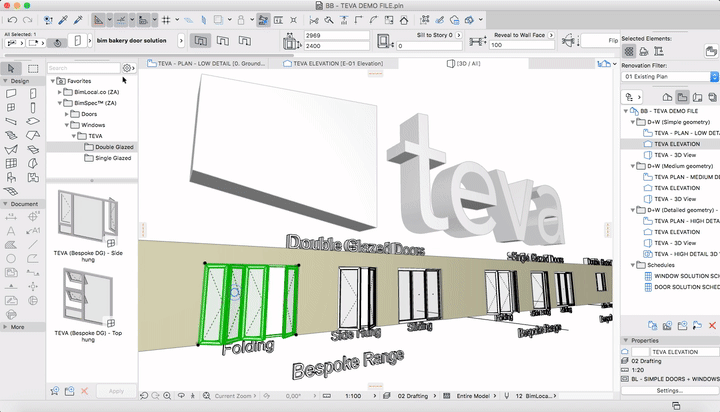Screen dimensions: 720x412
Task: Click the Undo icon in toolbar
Action: [x=12, y=19]
